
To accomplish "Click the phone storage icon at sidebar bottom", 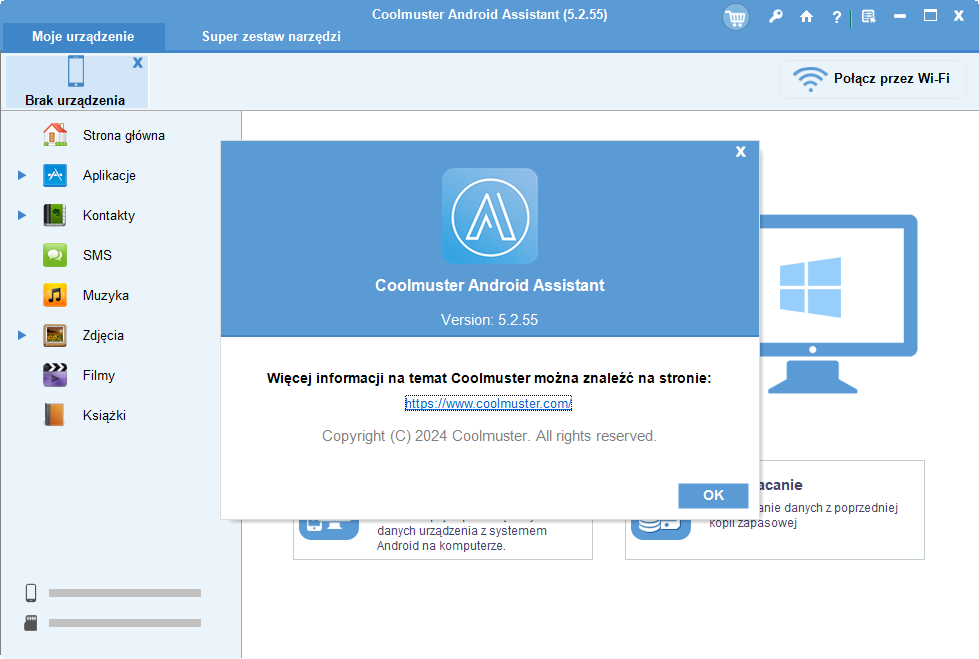I will 31,593.
